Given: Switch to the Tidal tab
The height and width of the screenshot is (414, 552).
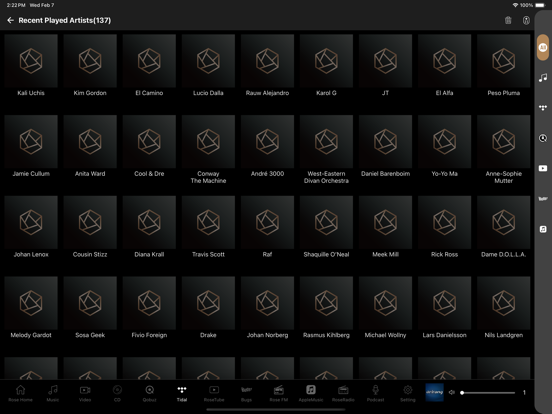Looking at the screenshot, I should (x=182, y=393).
